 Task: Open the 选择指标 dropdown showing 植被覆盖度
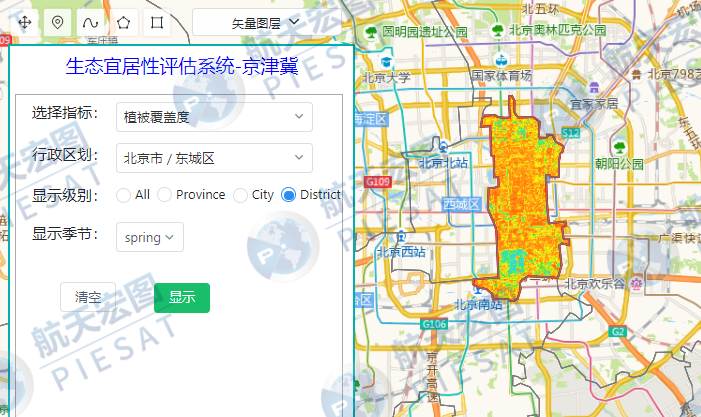coord(214,117)
